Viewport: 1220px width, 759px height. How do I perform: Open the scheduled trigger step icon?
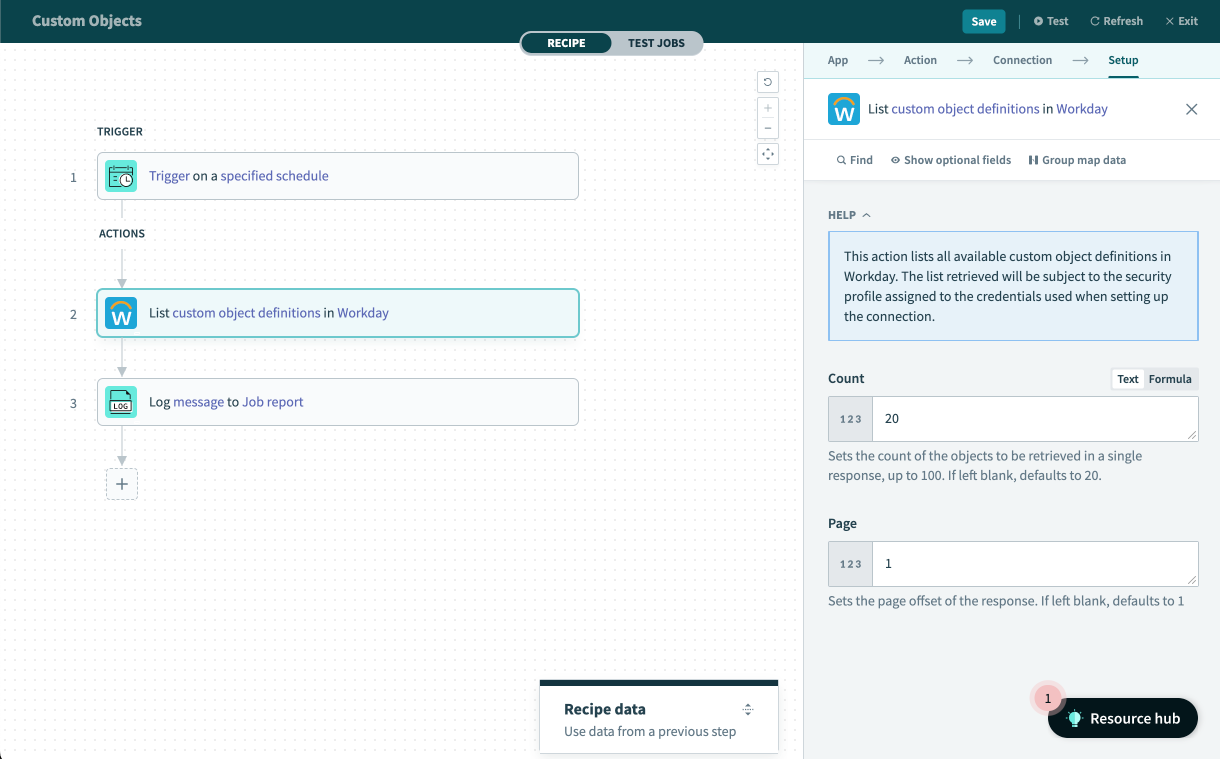[x=122, y=176]
